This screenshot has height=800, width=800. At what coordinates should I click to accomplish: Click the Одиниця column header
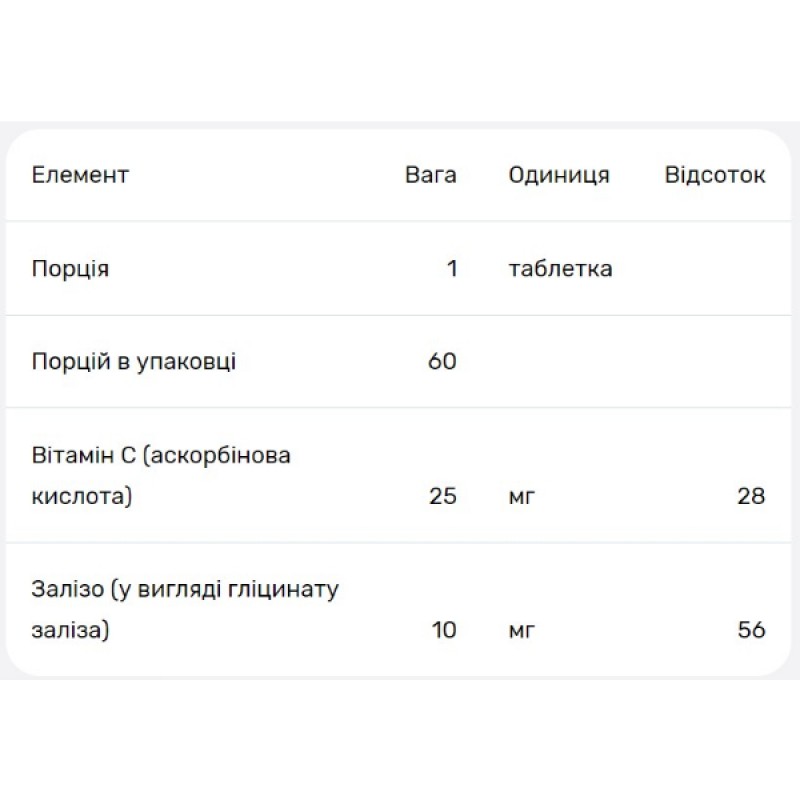559,175
